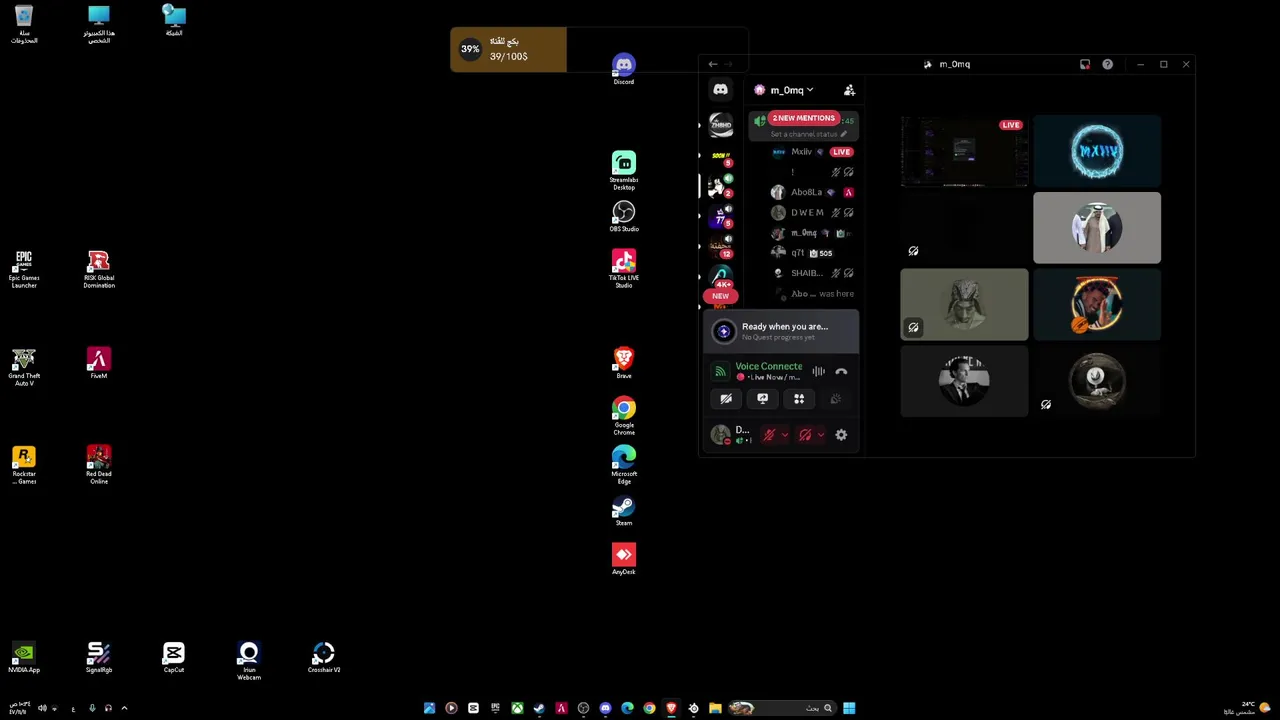
Task: Select the Microsoft Edge desktop shortcut
Action: (624, 465)
